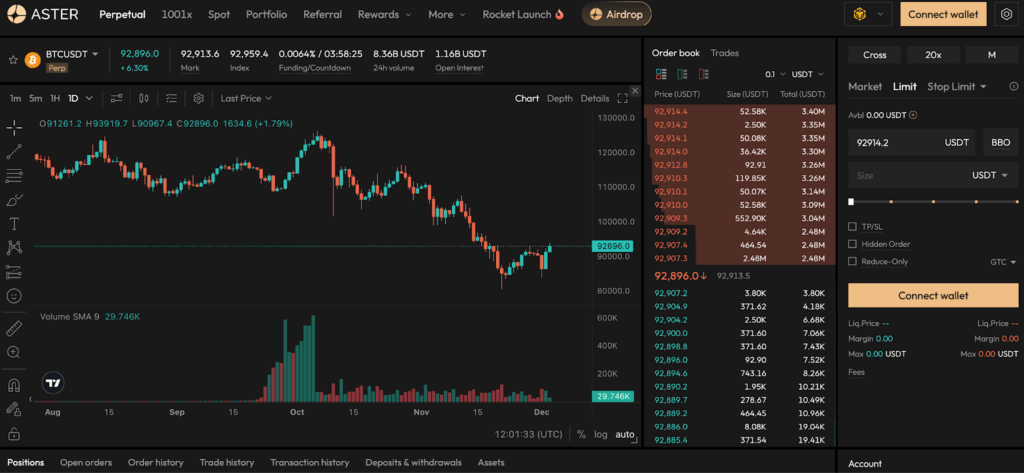
Task: Click the order type info icon
Action: pyautogui.click(x=1014, y=86)
